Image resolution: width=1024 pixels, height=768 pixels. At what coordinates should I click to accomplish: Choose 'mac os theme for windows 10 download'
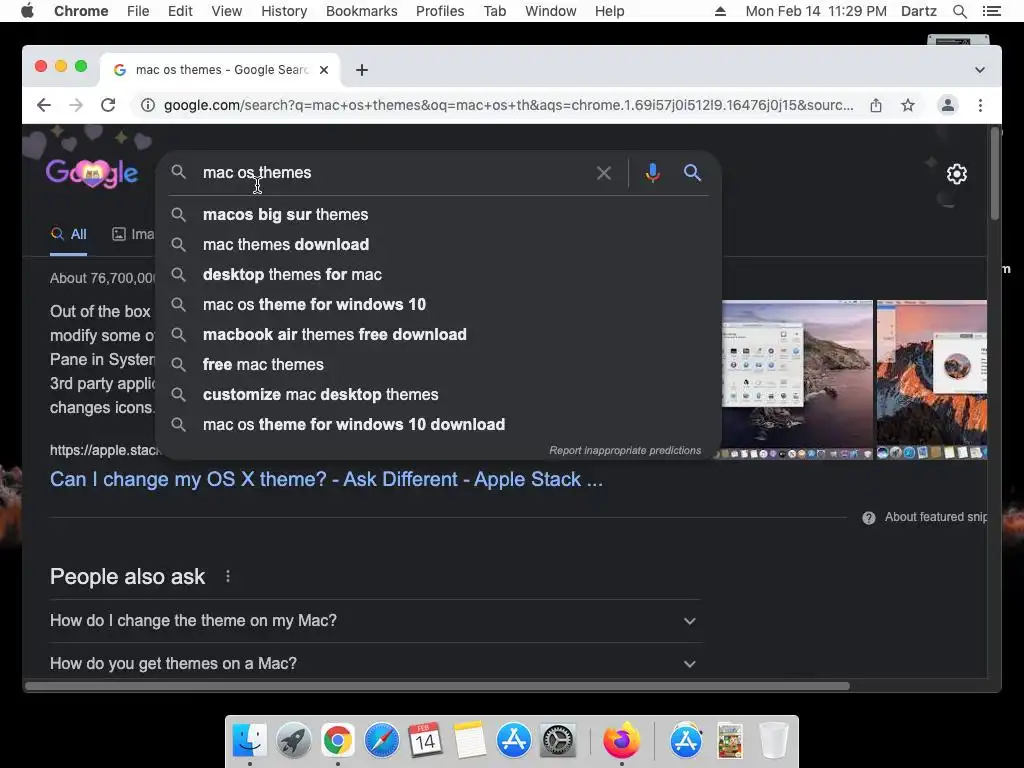point(438,424)
